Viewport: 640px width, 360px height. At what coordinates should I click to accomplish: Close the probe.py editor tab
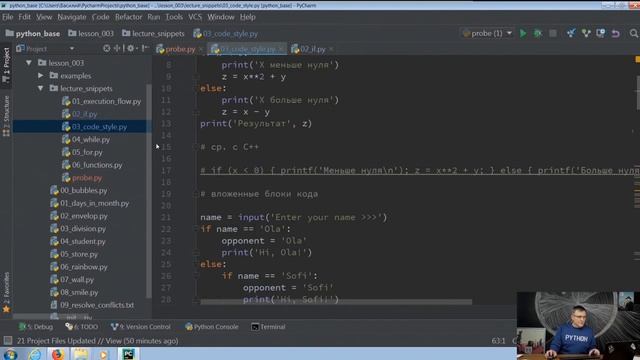(x=201, y=49)
